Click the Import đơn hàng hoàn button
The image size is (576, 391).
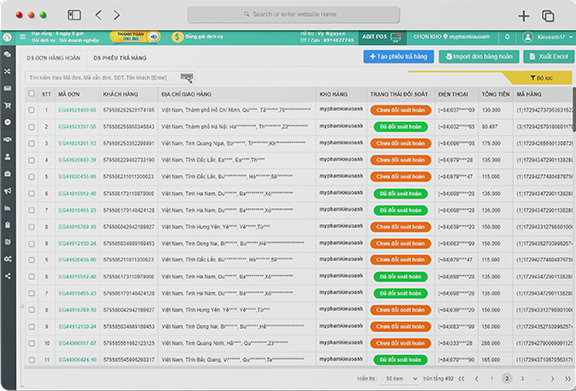(x=479, y=57)
